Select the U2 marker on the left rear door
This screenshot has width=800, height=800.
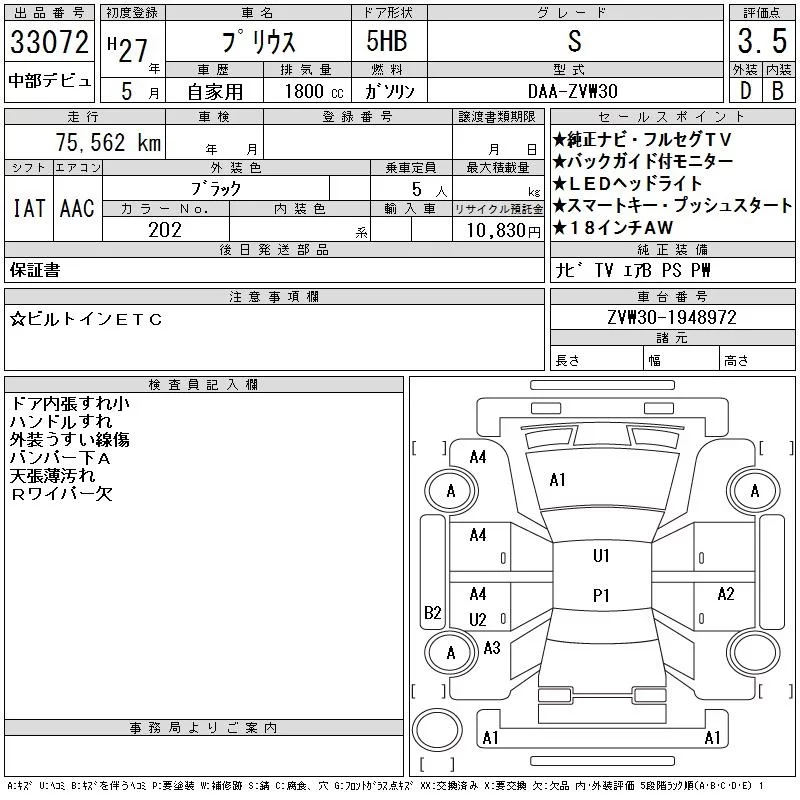click(x=478, y=619)
